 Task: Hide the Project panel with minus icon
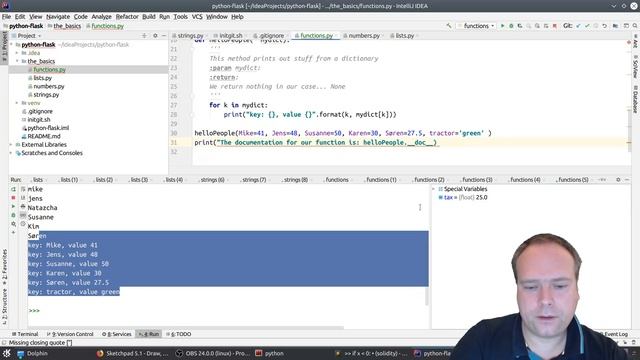(164, 36)
